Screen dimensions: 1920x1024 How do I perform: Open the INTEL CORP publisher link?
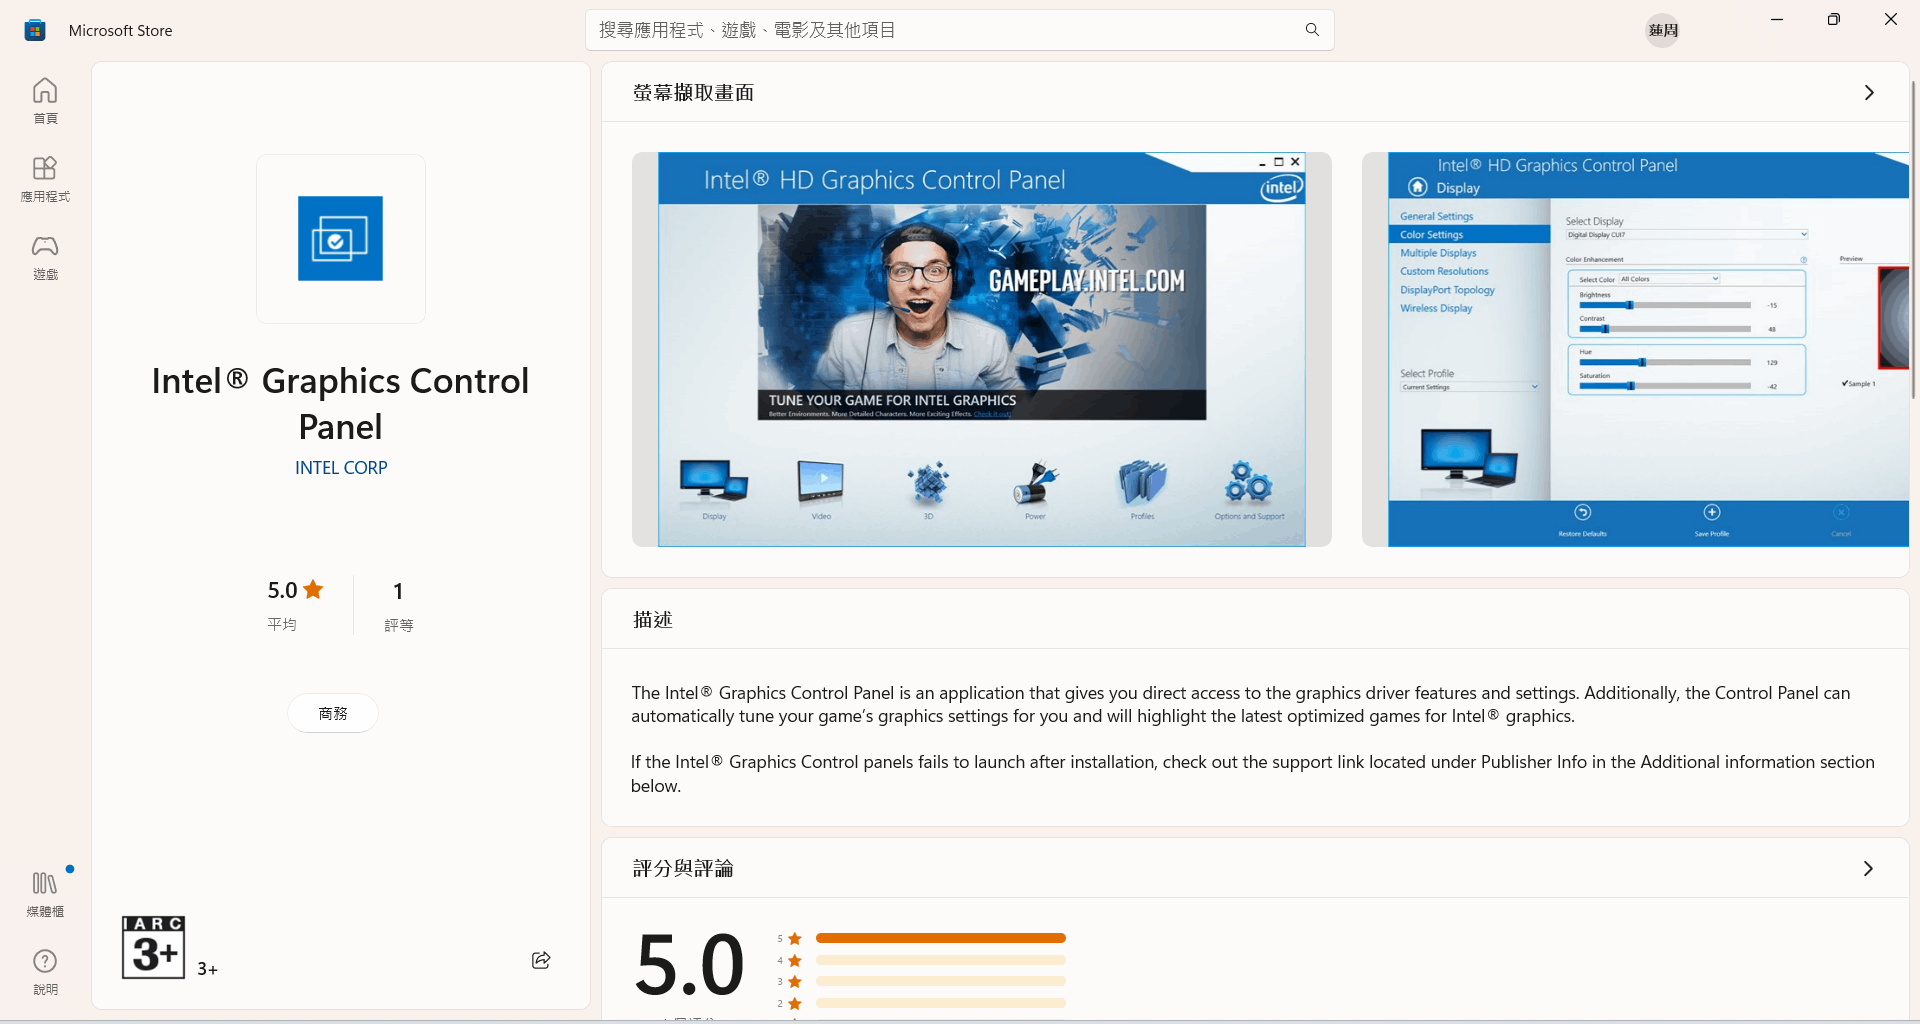coord(341,468)
